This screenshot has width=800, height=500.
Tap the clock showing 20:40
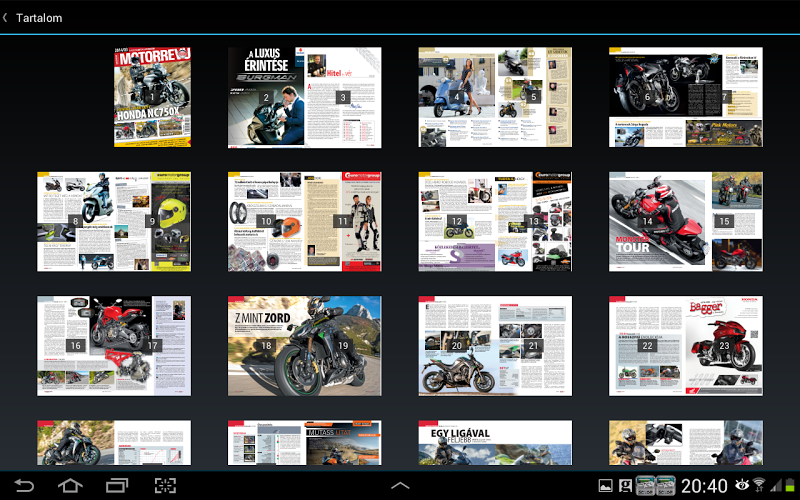(x=704, y=486)
